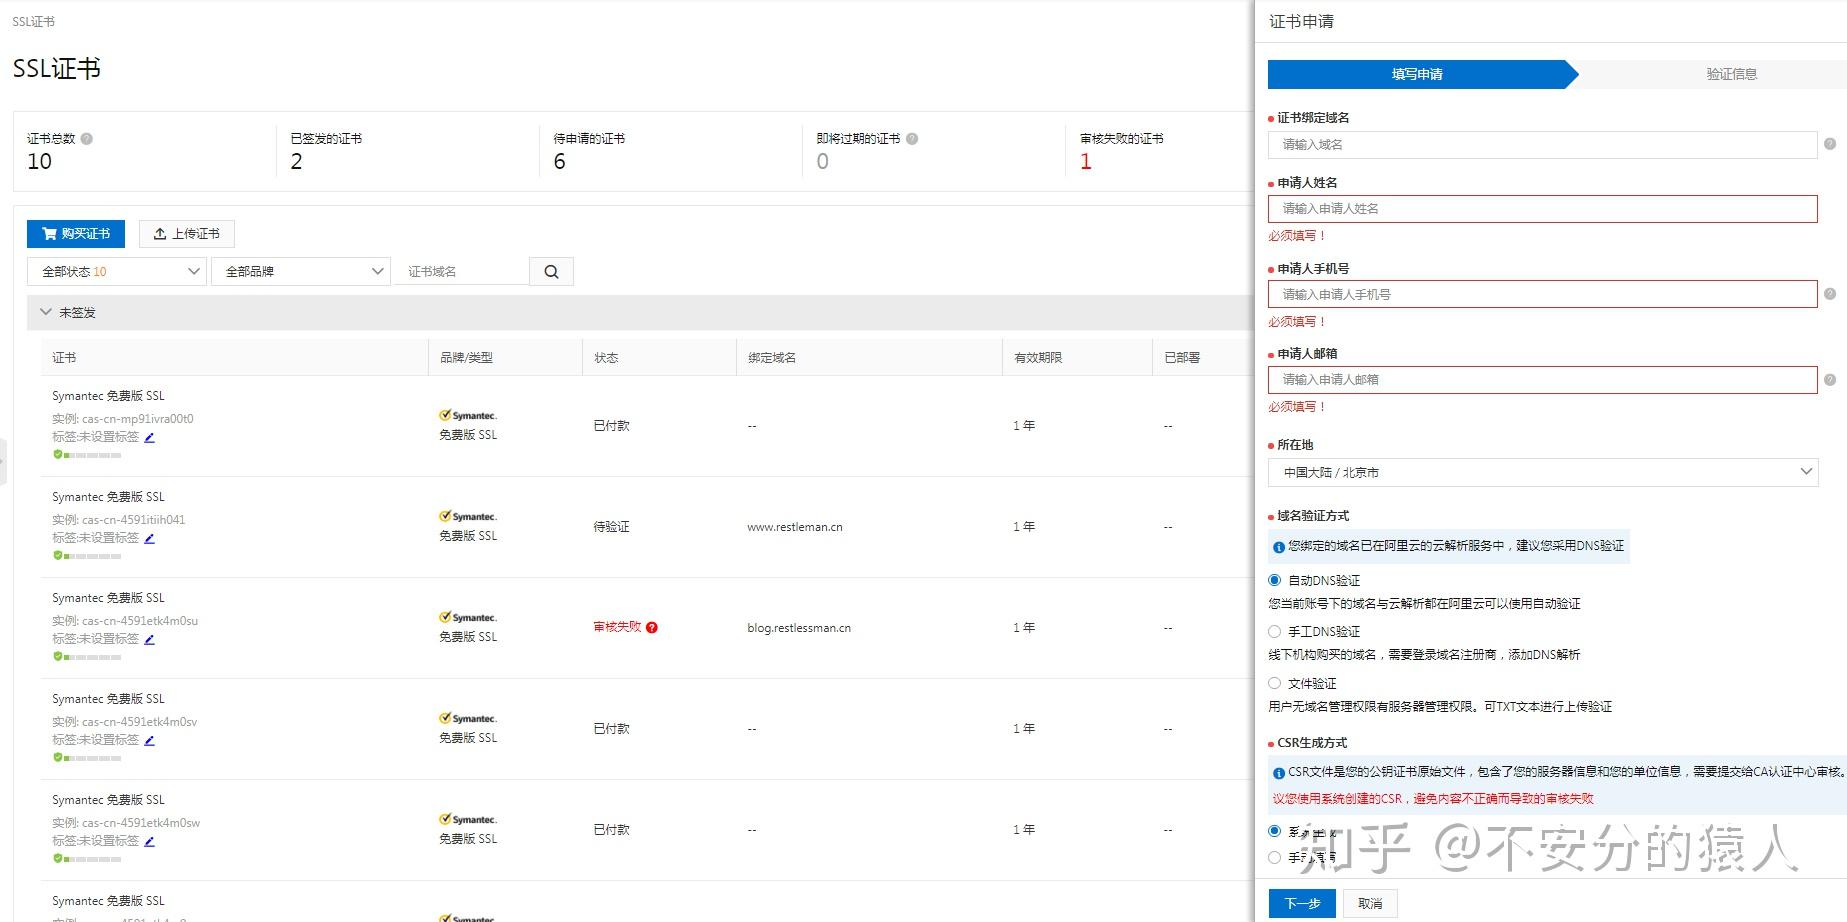Select the 手工DNS验证 radio option
This screenshot has width=1847, height=922.
point(1274,631)
